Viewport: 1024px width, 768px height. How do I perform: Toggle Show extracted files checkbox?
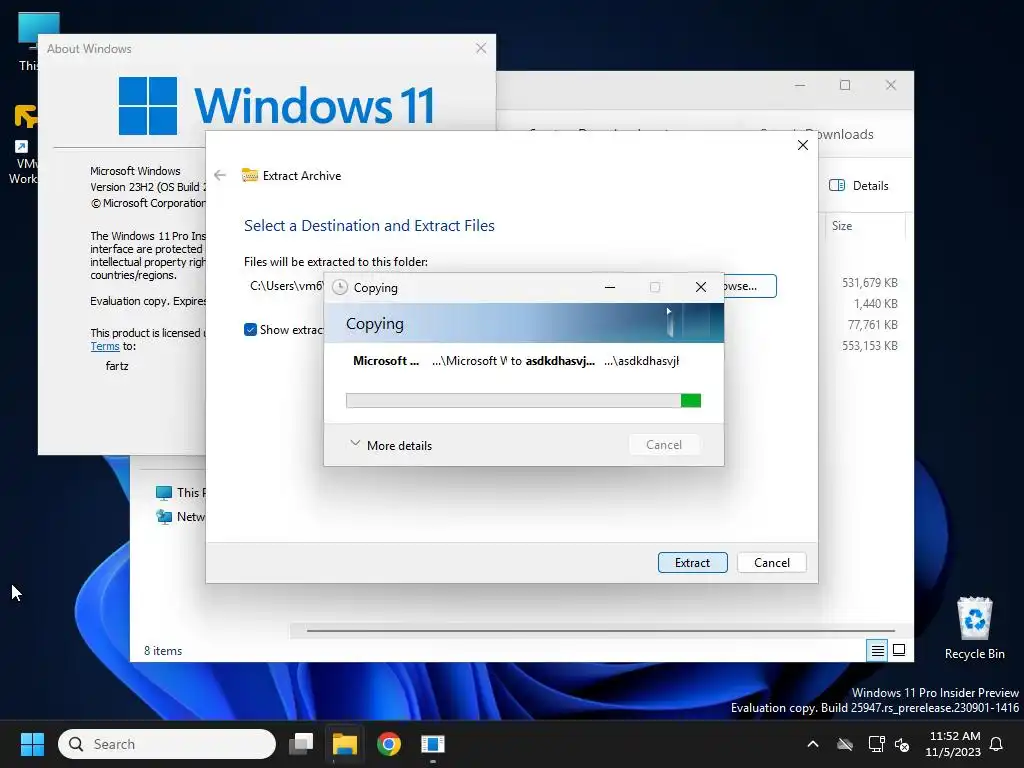point(250,330)
